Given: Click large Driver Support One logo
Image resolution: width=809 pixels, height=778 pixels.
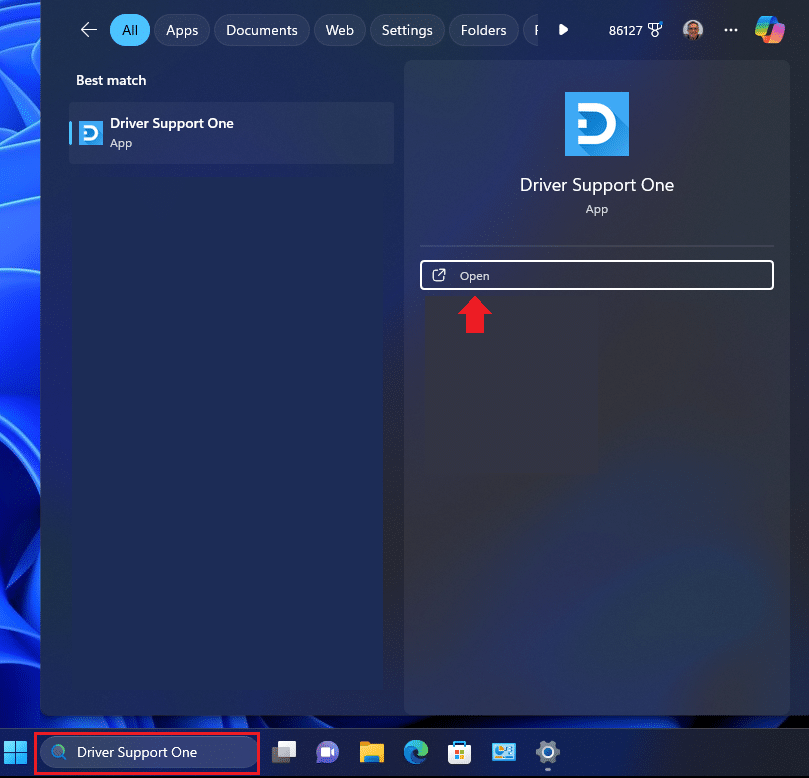Looking at the screenshot, I should click(597, 124).
